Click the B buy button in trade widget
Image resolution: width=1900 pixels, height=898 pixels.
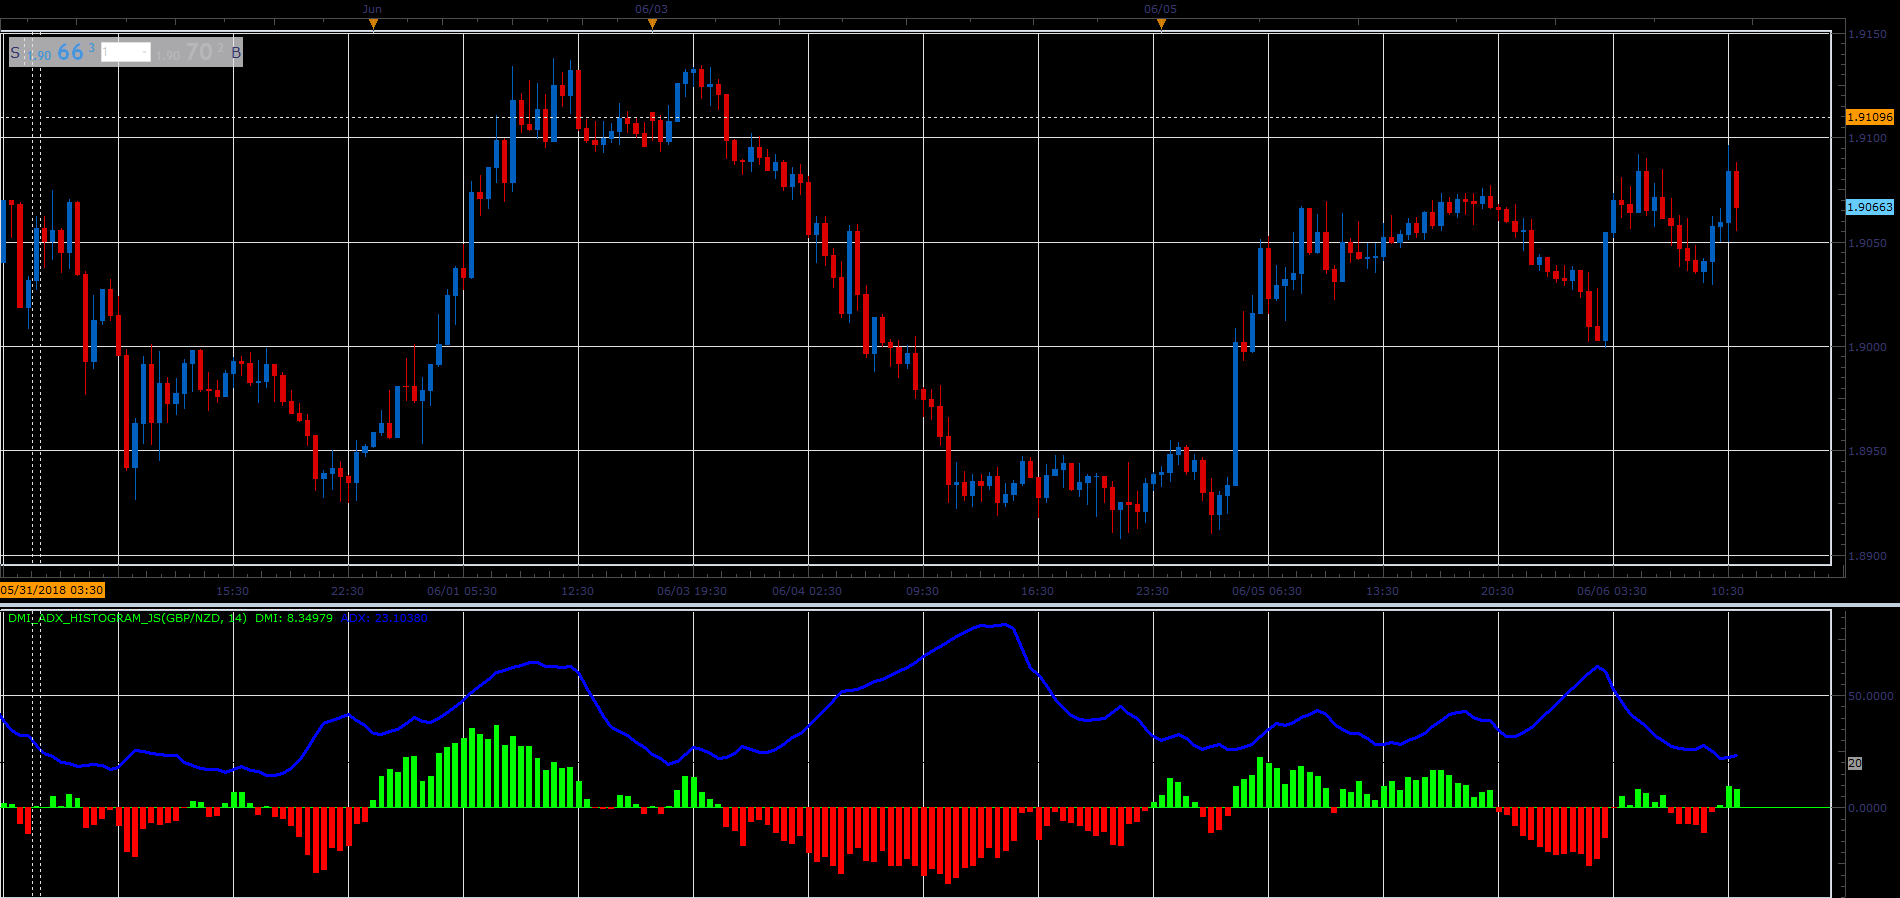[236, 53]
